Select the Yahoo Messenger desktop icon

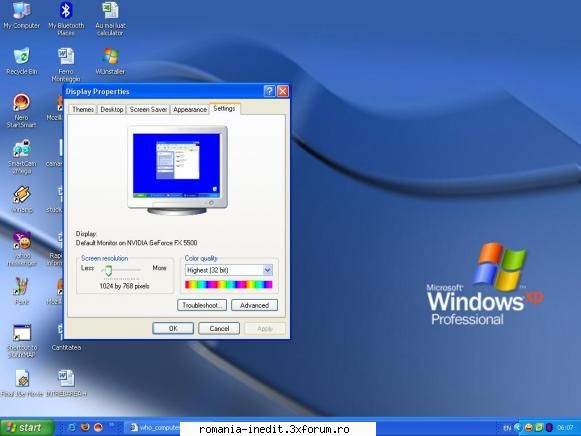click(x=22, y=249)
